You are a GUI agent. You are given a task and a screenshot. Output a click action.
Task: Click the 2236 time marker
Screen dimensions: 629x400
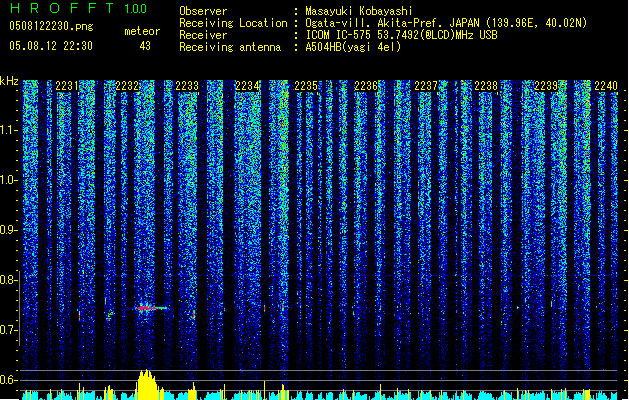366,86
